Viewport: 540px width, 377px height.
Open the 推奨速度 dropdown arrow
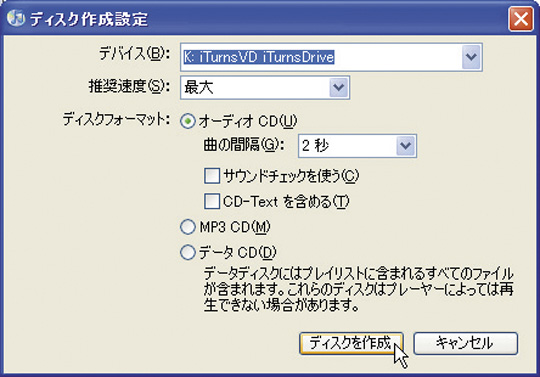click(x=339, y=87)
